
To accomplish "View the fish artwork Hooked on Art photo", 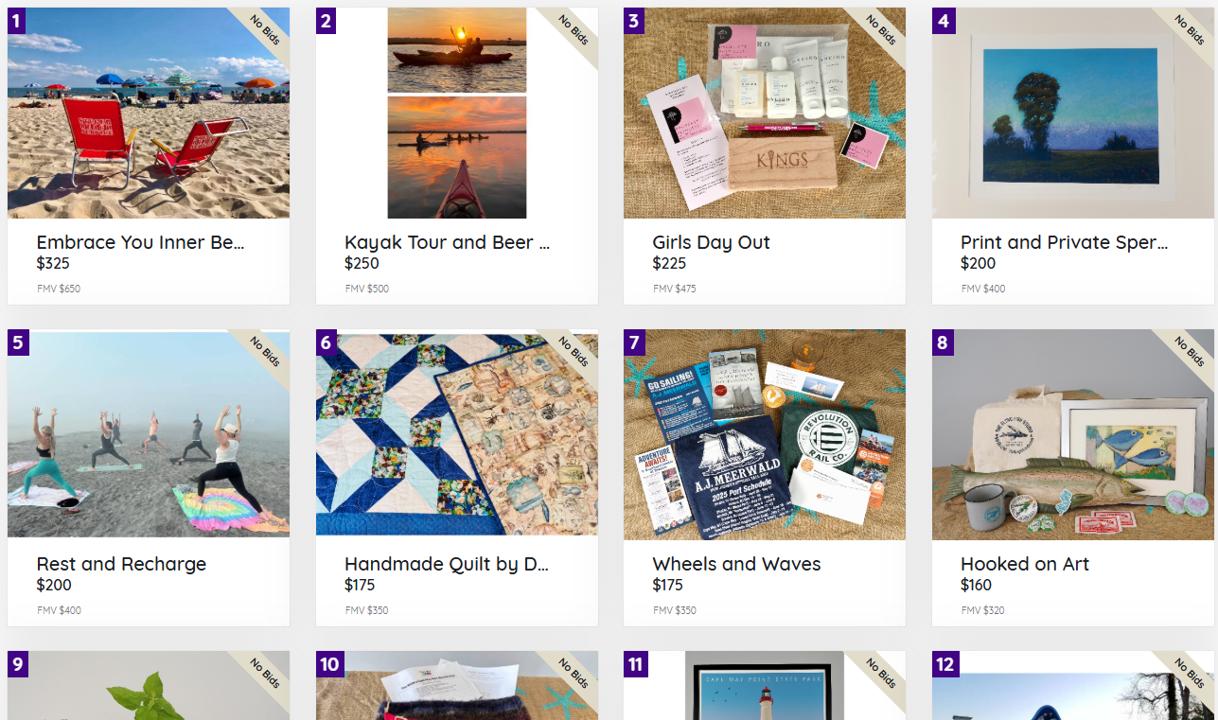I will coord(1072,434).
